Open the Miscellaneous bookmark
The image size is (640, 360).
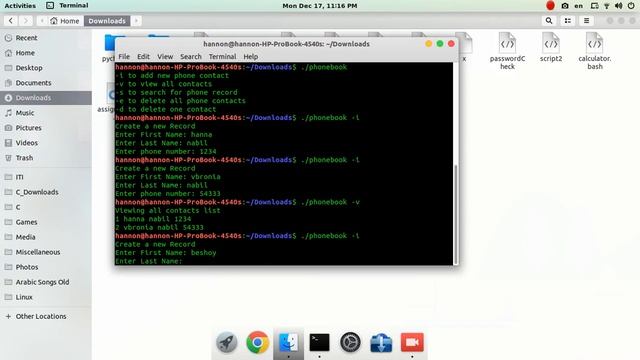point(46,252)
